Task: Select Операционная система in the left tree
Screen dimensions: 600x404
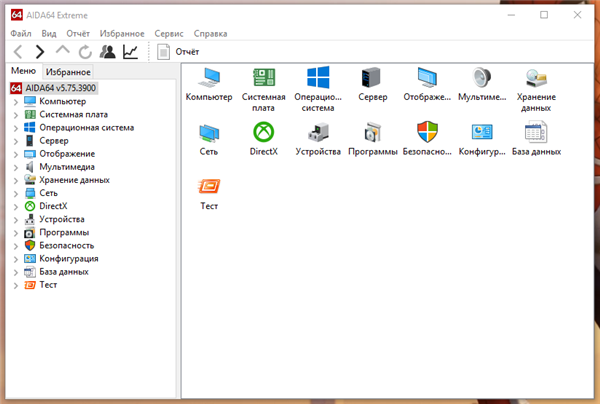Action: tap(87, 127)
